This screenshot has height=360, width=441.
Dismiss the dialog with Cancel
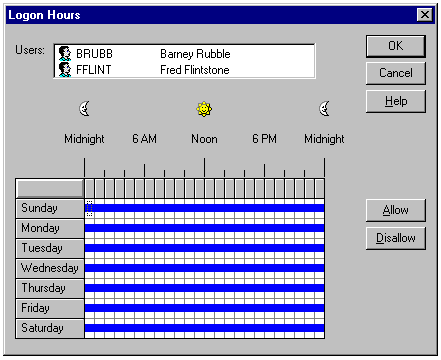click(x=396, y=73)
